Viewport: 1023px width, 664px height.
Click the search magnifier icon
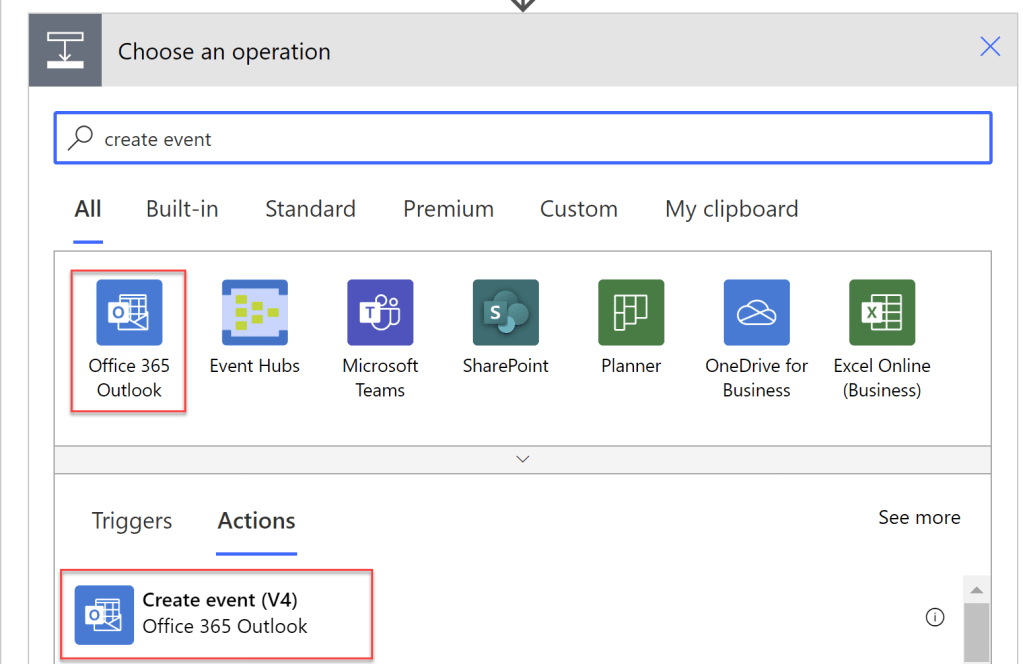(x=80, y=138)
